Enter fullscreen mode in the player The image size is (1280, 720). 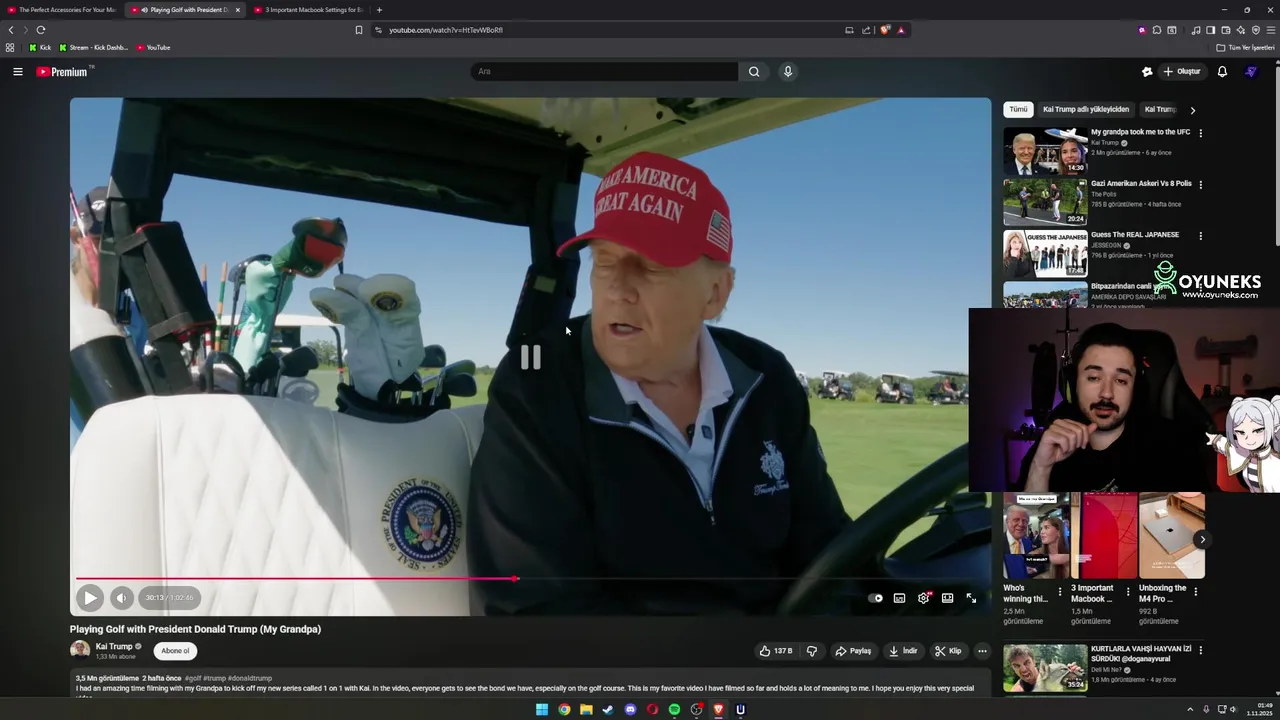coord(971,598)
